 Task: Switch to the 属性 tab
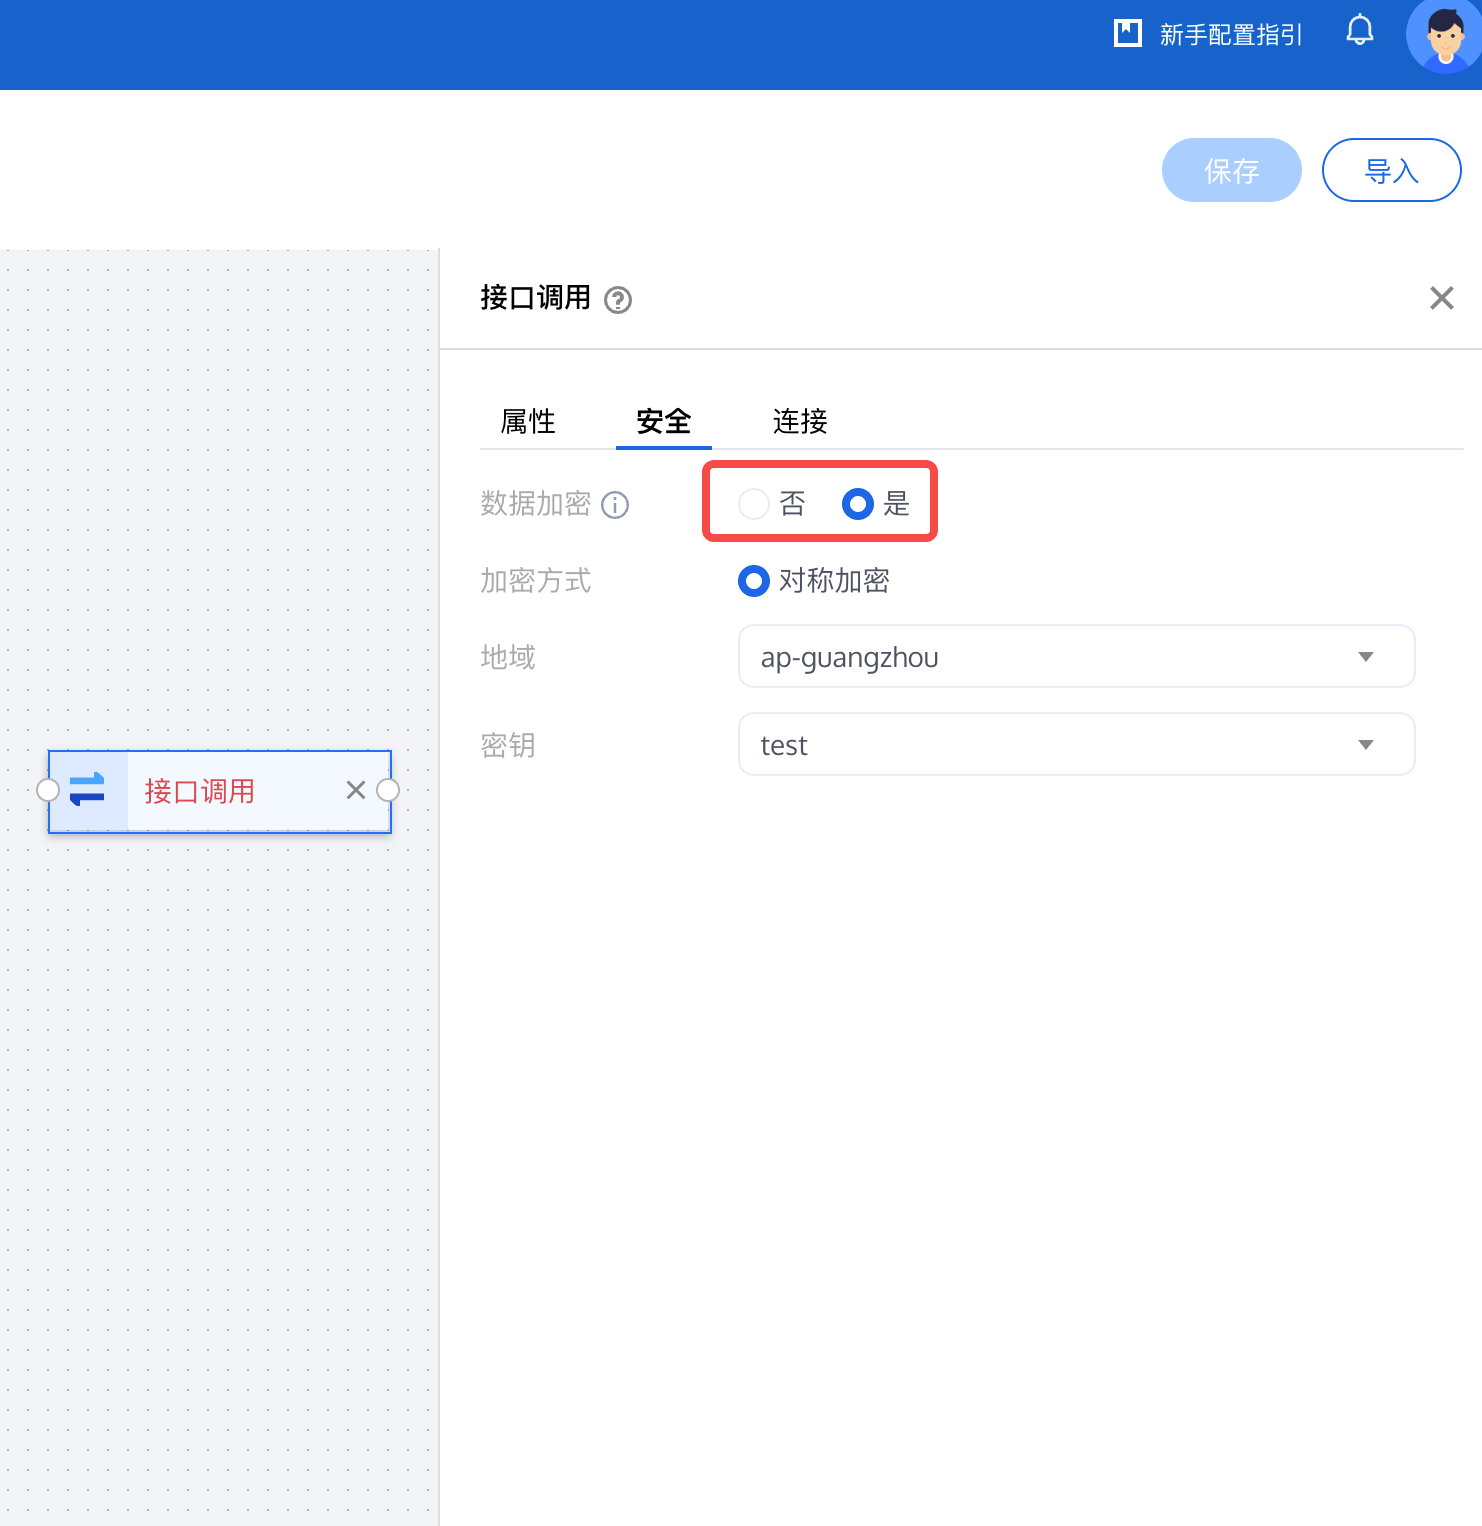pyautogui.click(x=528, y=421)
